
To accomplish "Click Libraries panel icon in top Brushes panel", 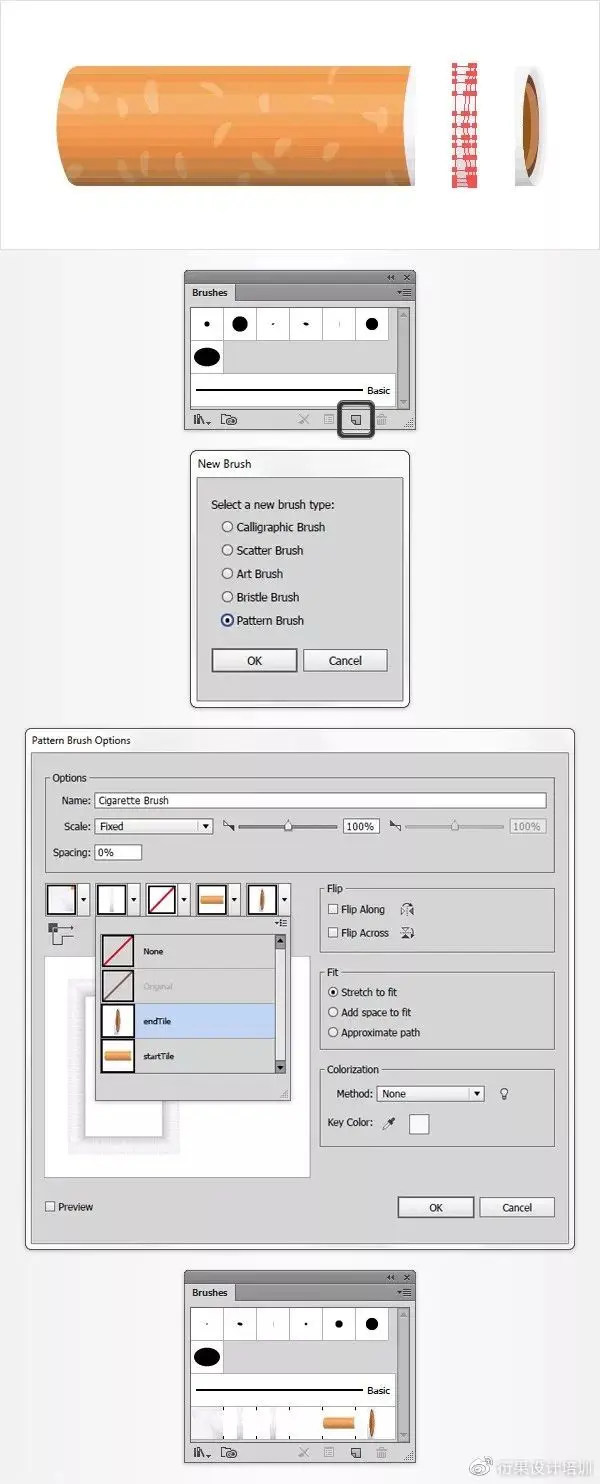I will click(229, 420).
